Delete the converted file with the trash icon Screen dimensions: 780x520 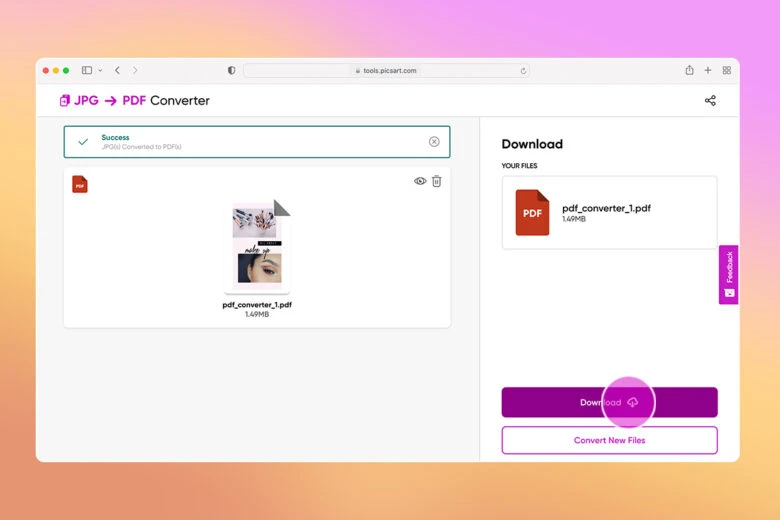(437, 181)
